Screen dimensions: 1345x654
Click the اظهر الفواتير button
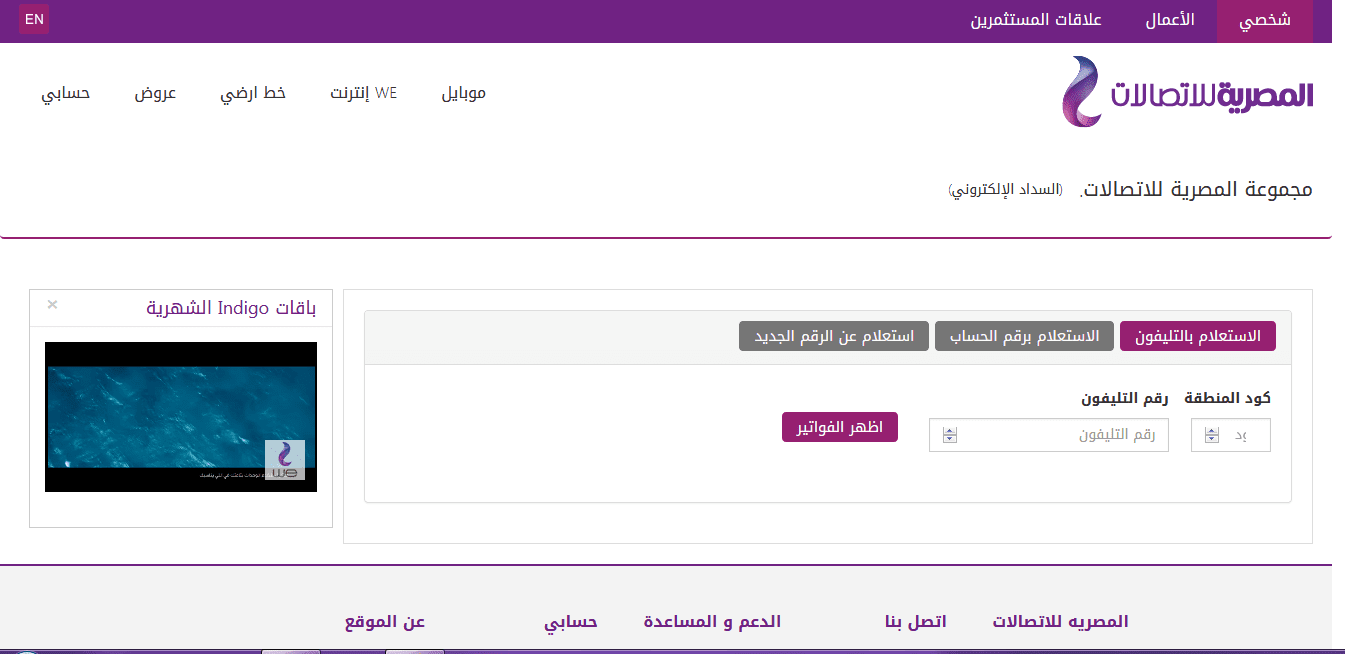[840, 427]
